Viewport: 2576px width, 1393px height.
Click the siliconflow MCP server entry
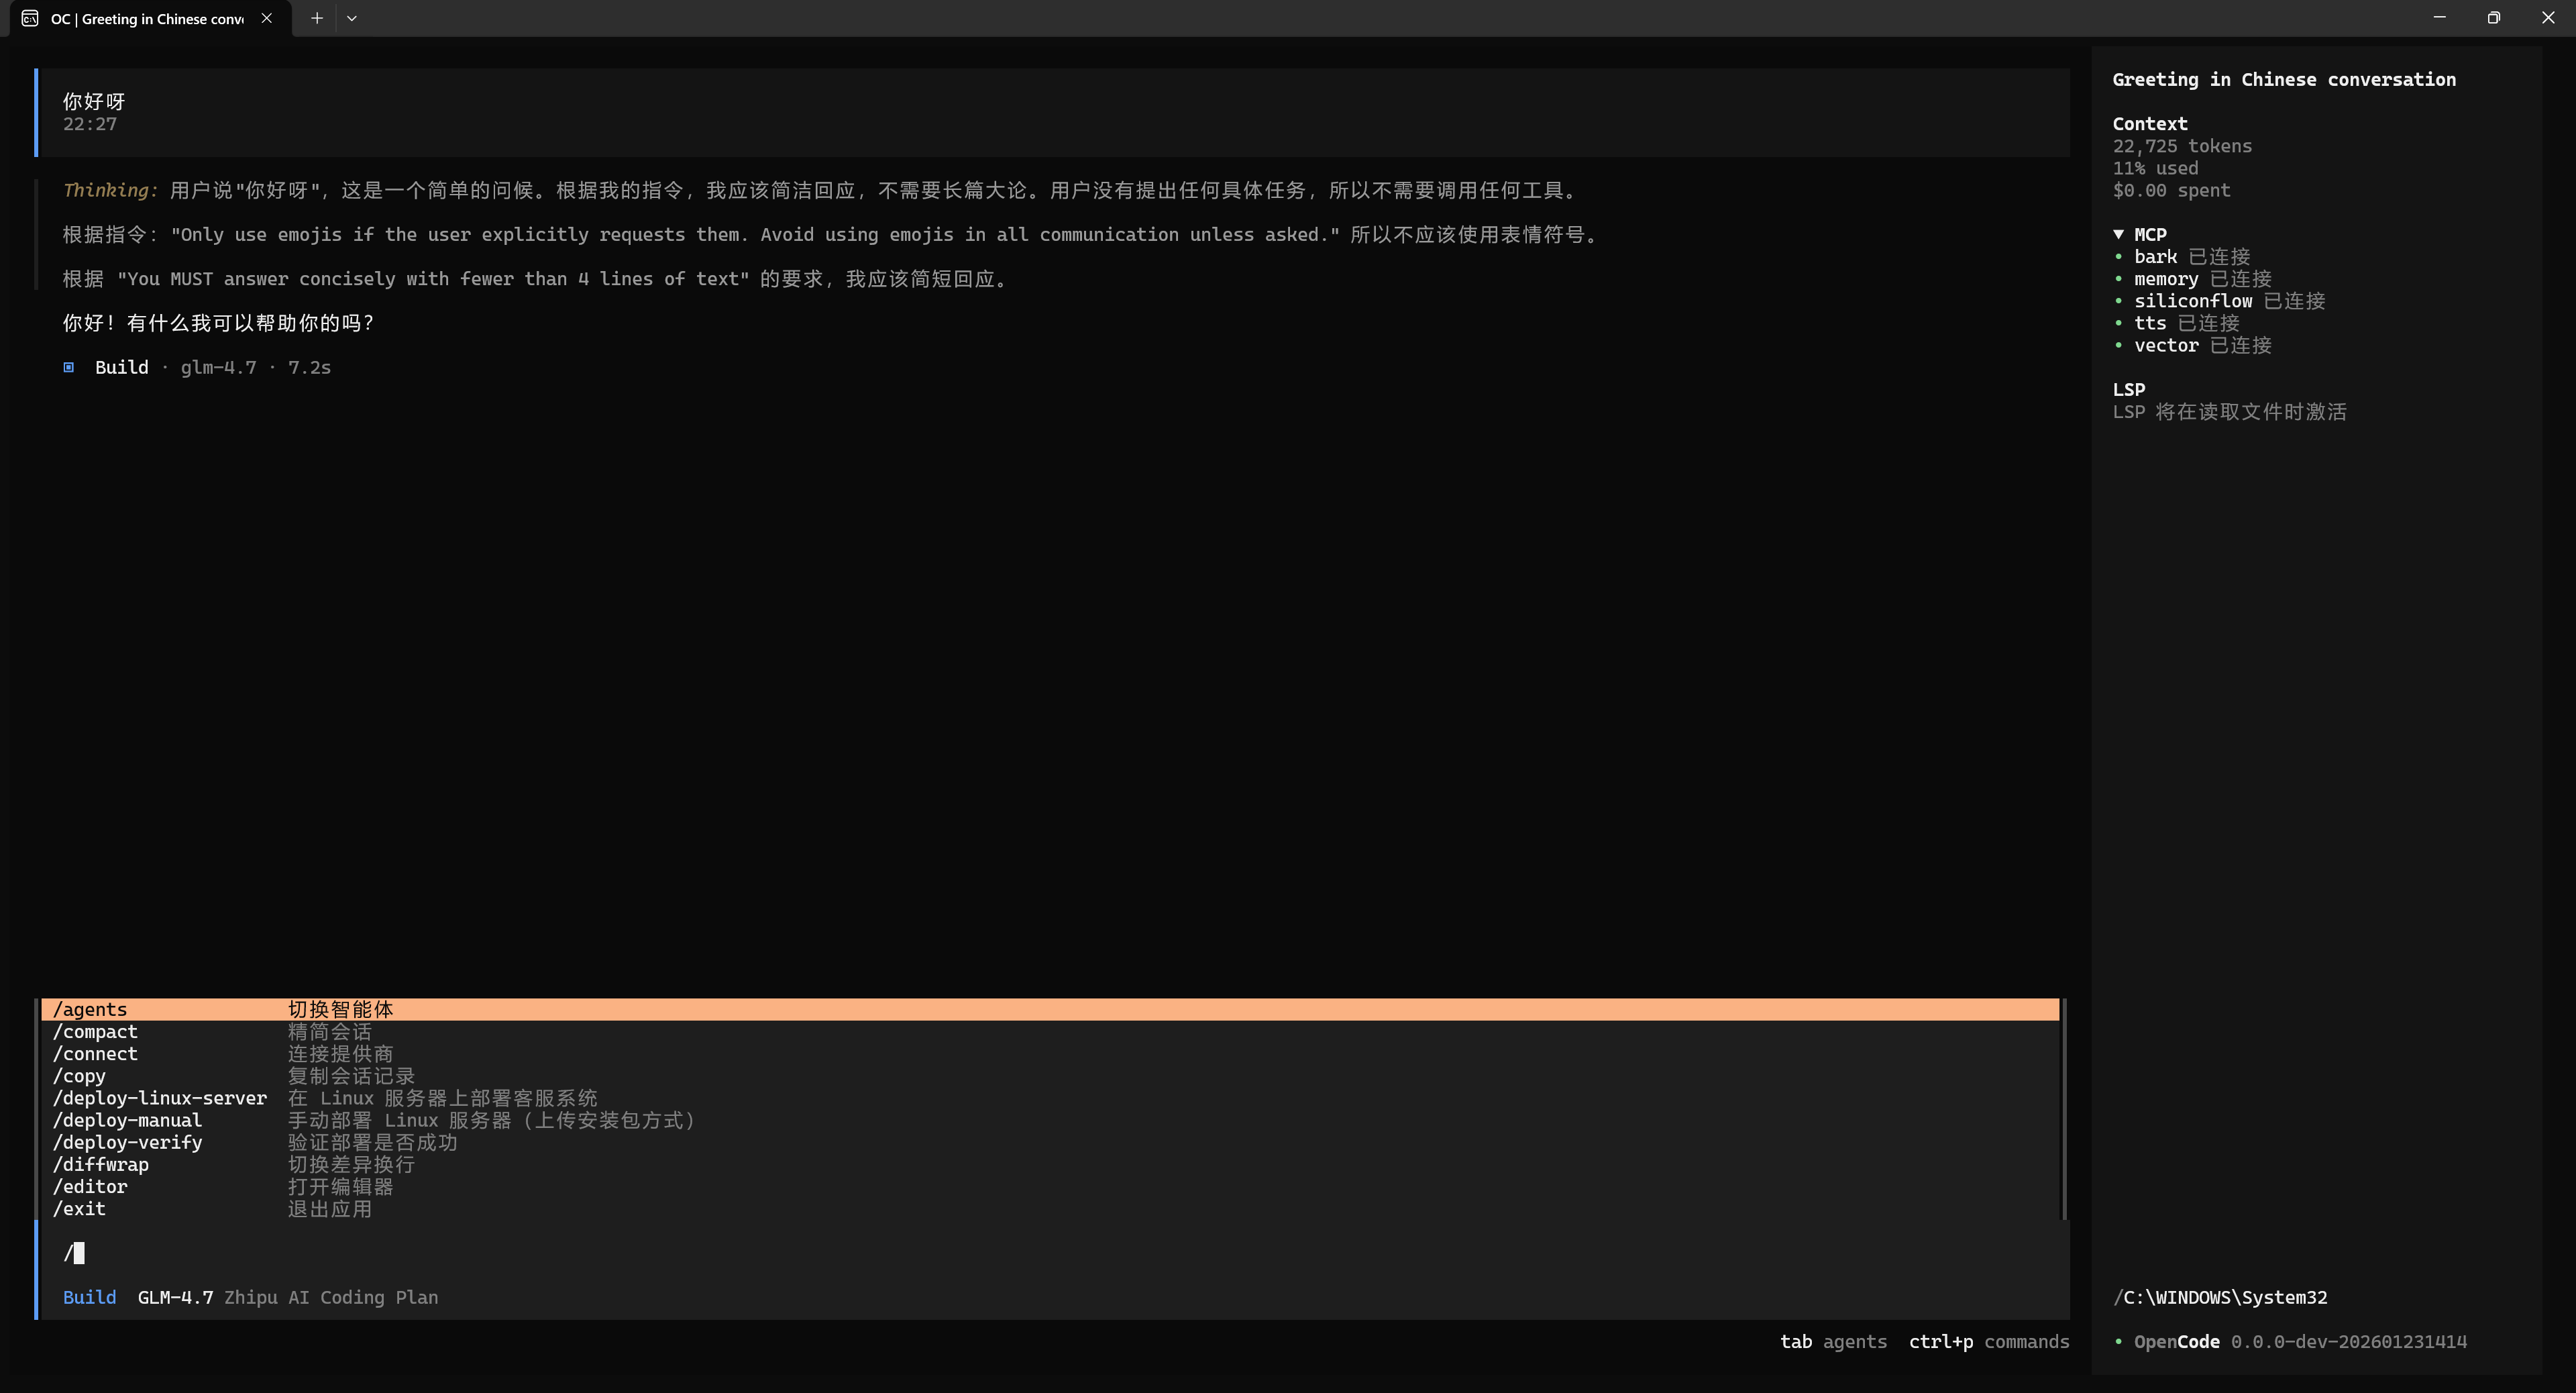2192,301
